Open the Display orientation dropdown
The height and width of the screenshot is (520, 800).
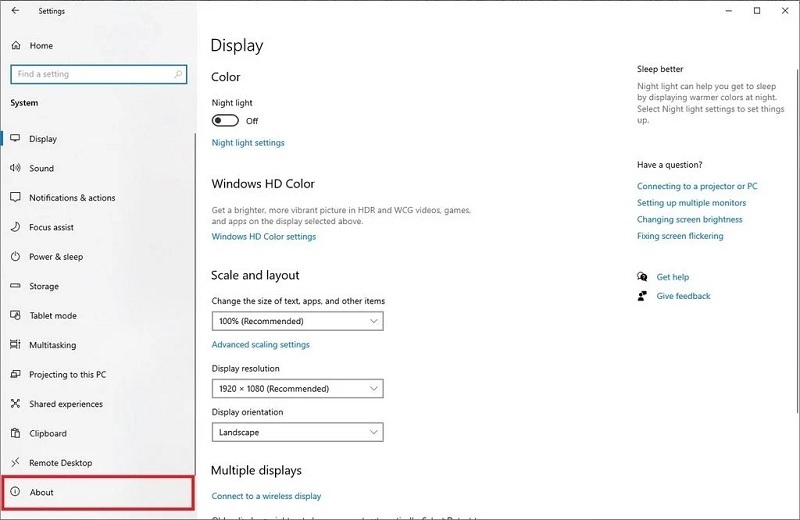pyautogui.click(x=298, y=432)
